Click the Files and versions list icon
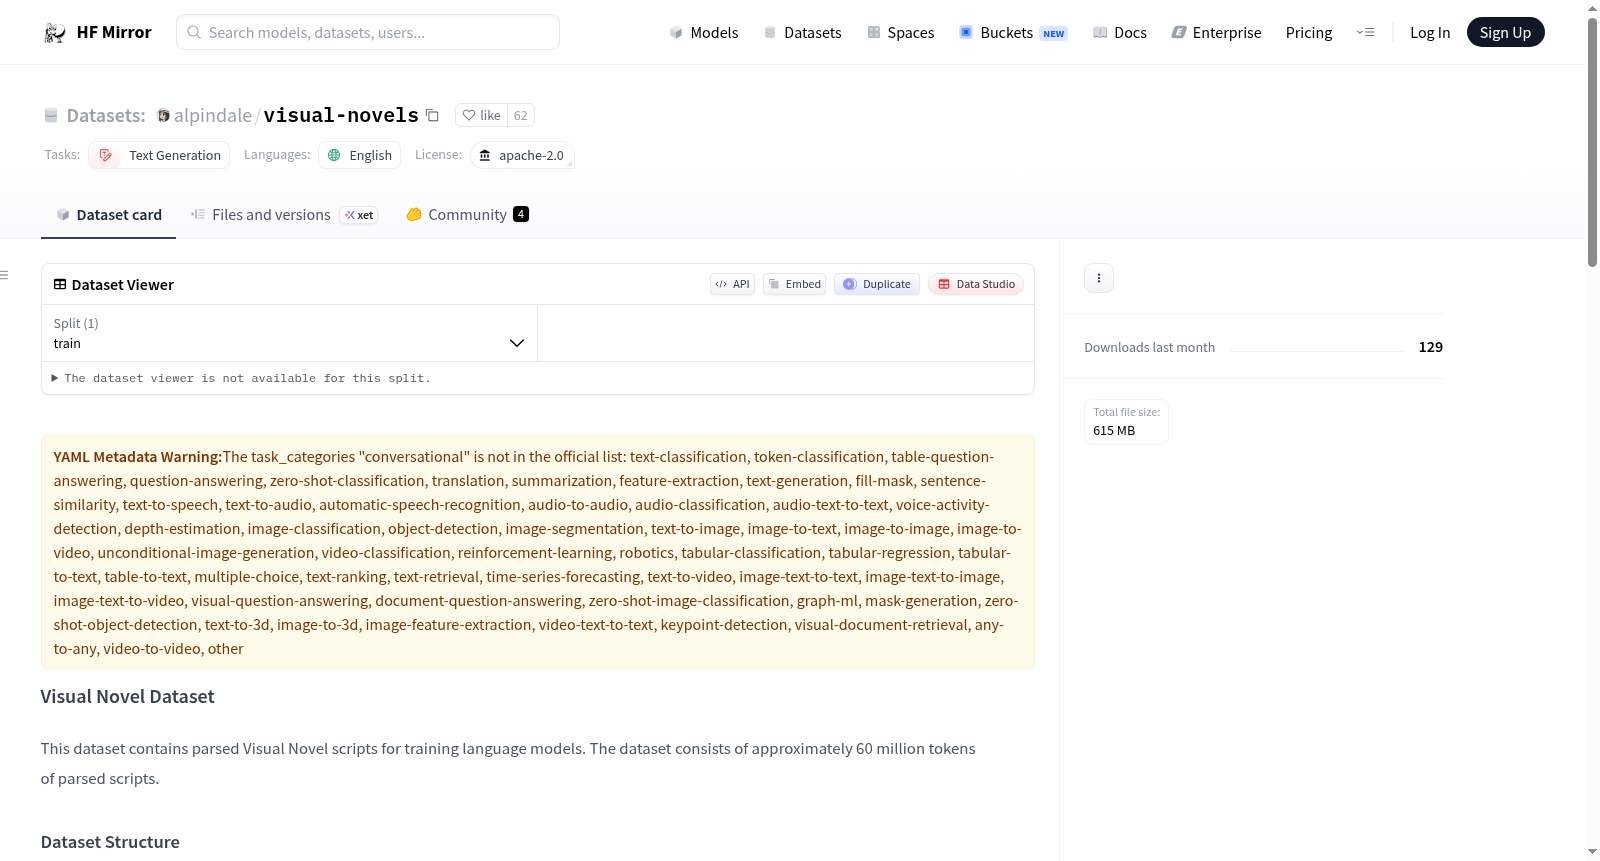 (198, 214)
